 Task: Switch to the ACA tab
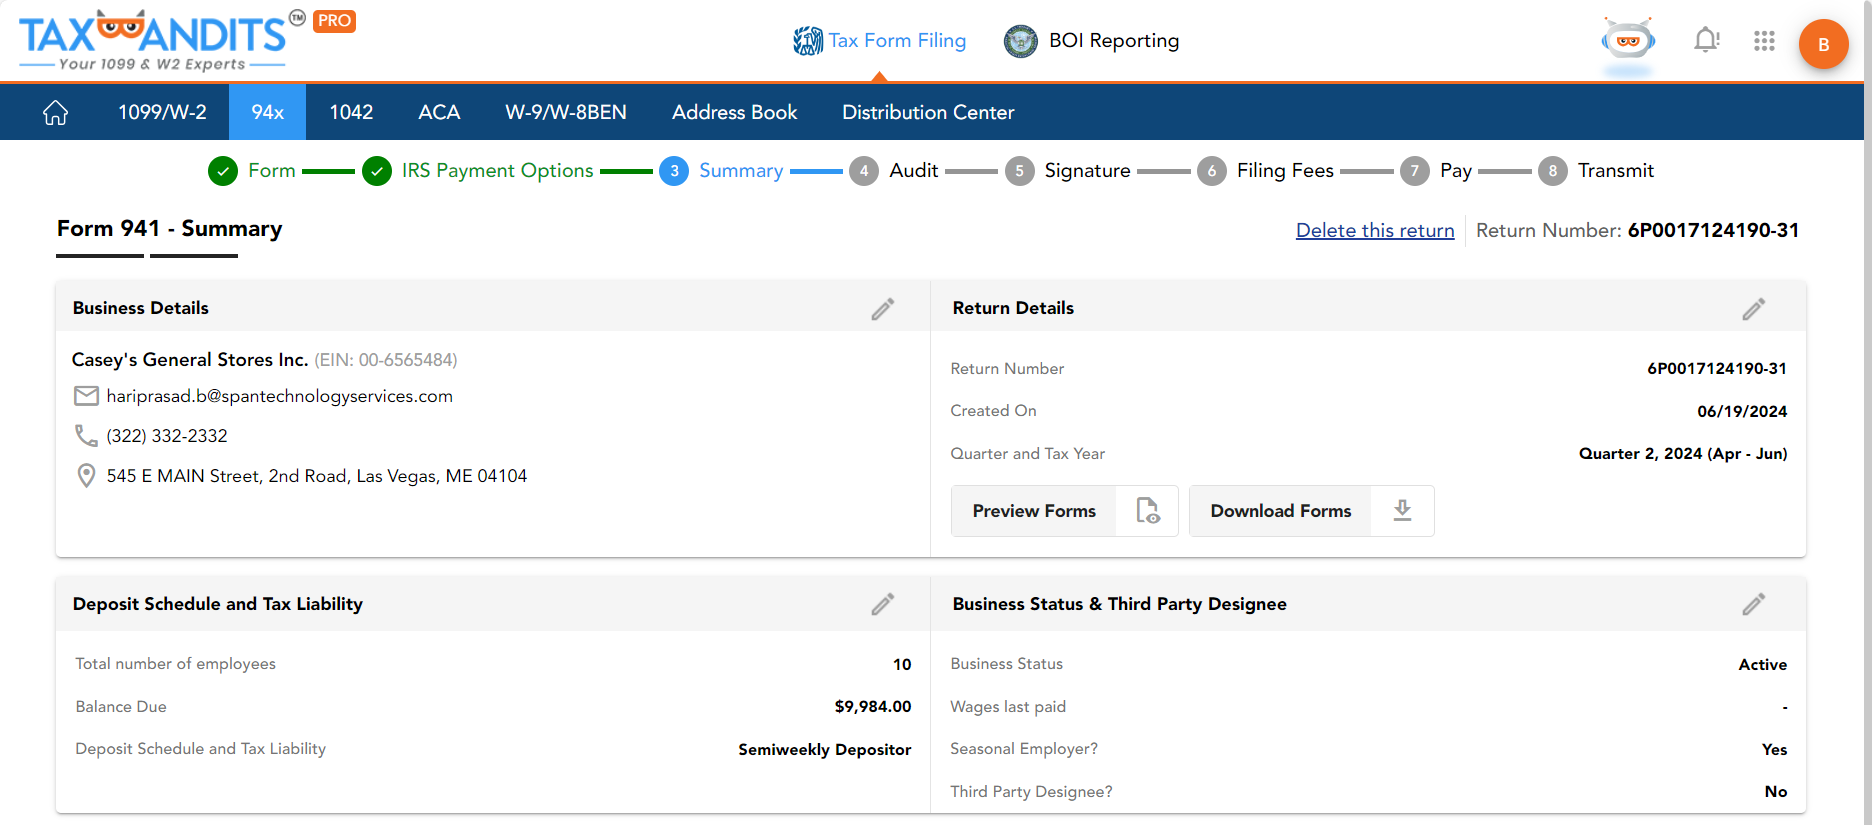439,112
